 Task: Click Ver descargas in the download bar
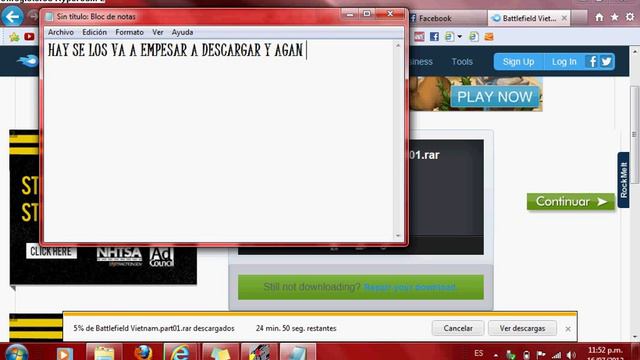pos(522,328)
